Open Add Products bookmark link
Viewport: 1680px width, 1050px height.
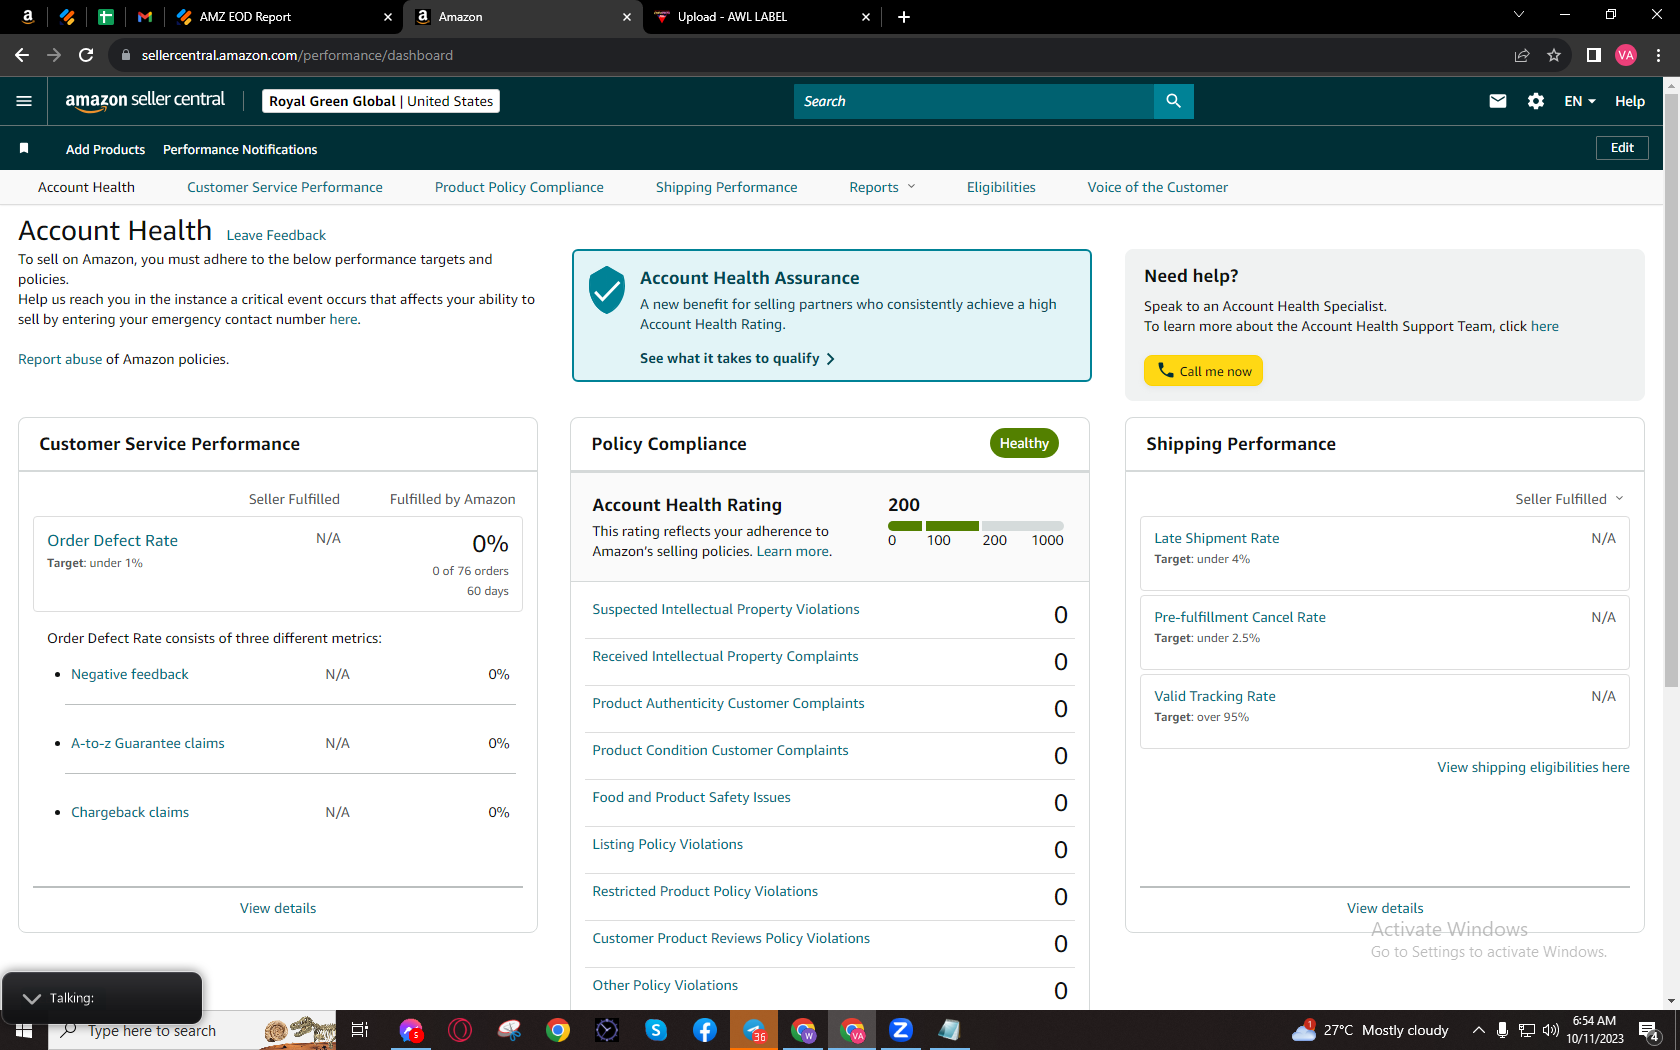105,149
